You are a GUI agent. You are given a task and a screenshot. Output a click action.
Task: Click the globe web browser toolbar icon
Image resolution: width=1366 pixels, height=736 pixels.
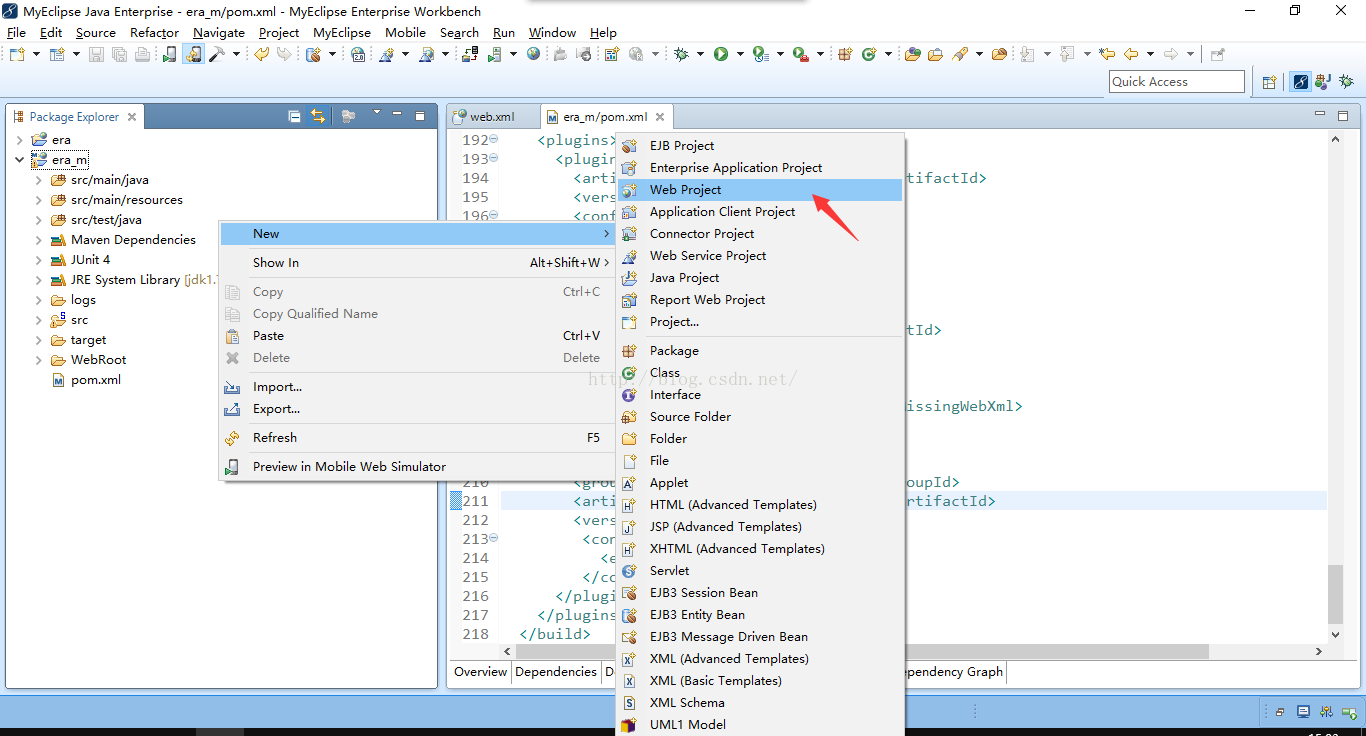tap(533, 54)
